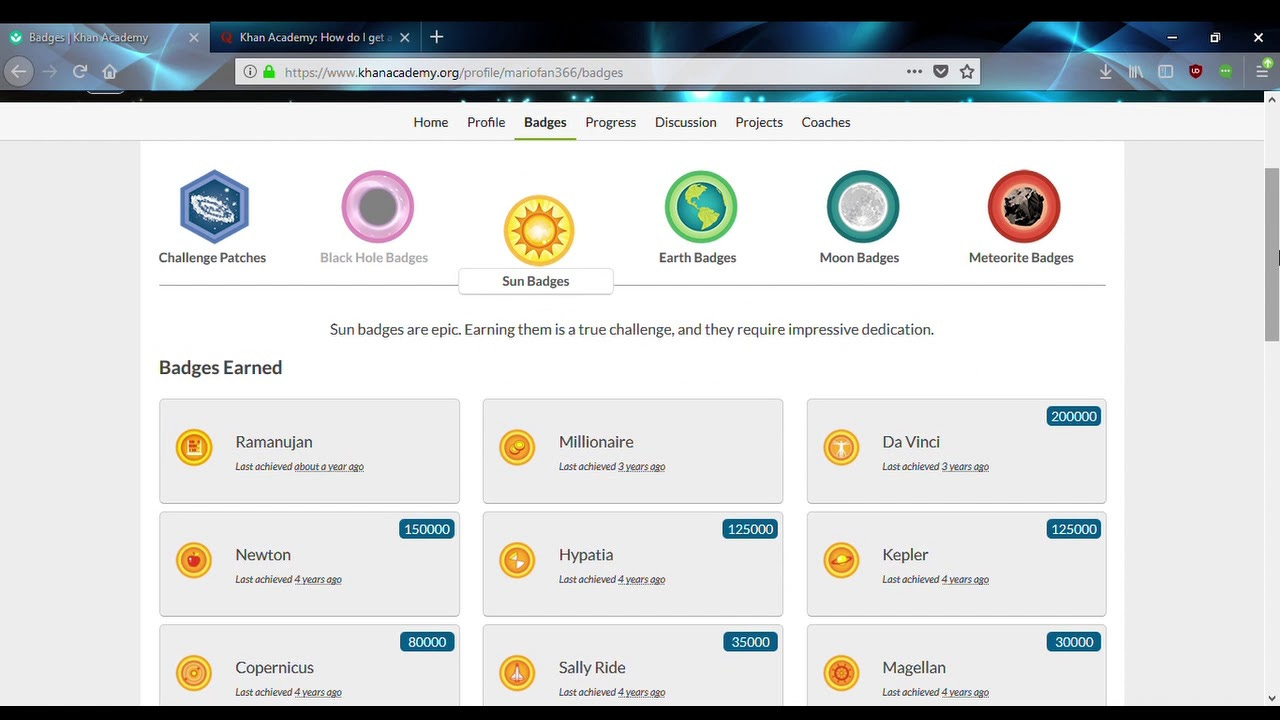Bookmark this page with the star icon
The image size is (1280, 720).
click(967, 71)
